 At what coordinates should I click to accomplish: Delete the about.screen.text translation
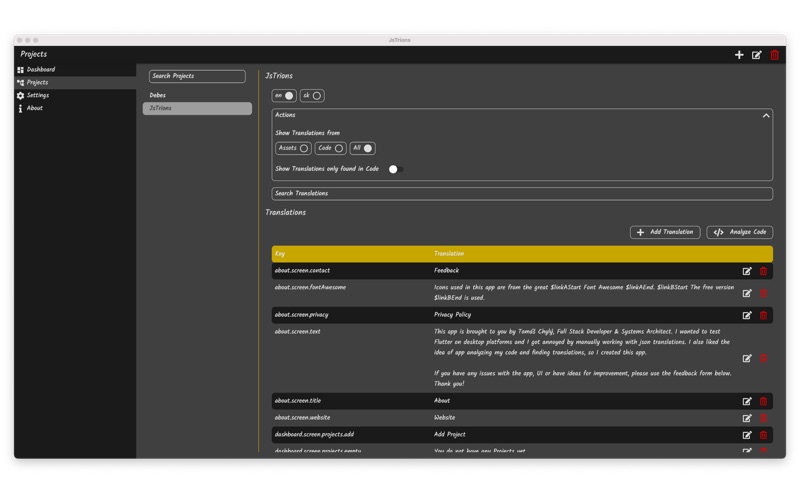point(763,359)
